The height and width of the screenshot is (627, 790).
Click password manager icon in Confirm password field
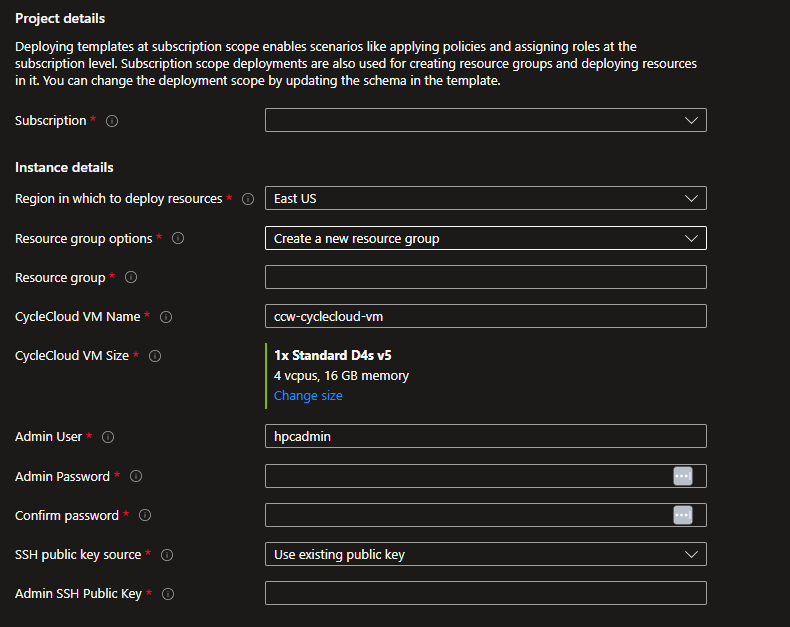coord(682,515)
